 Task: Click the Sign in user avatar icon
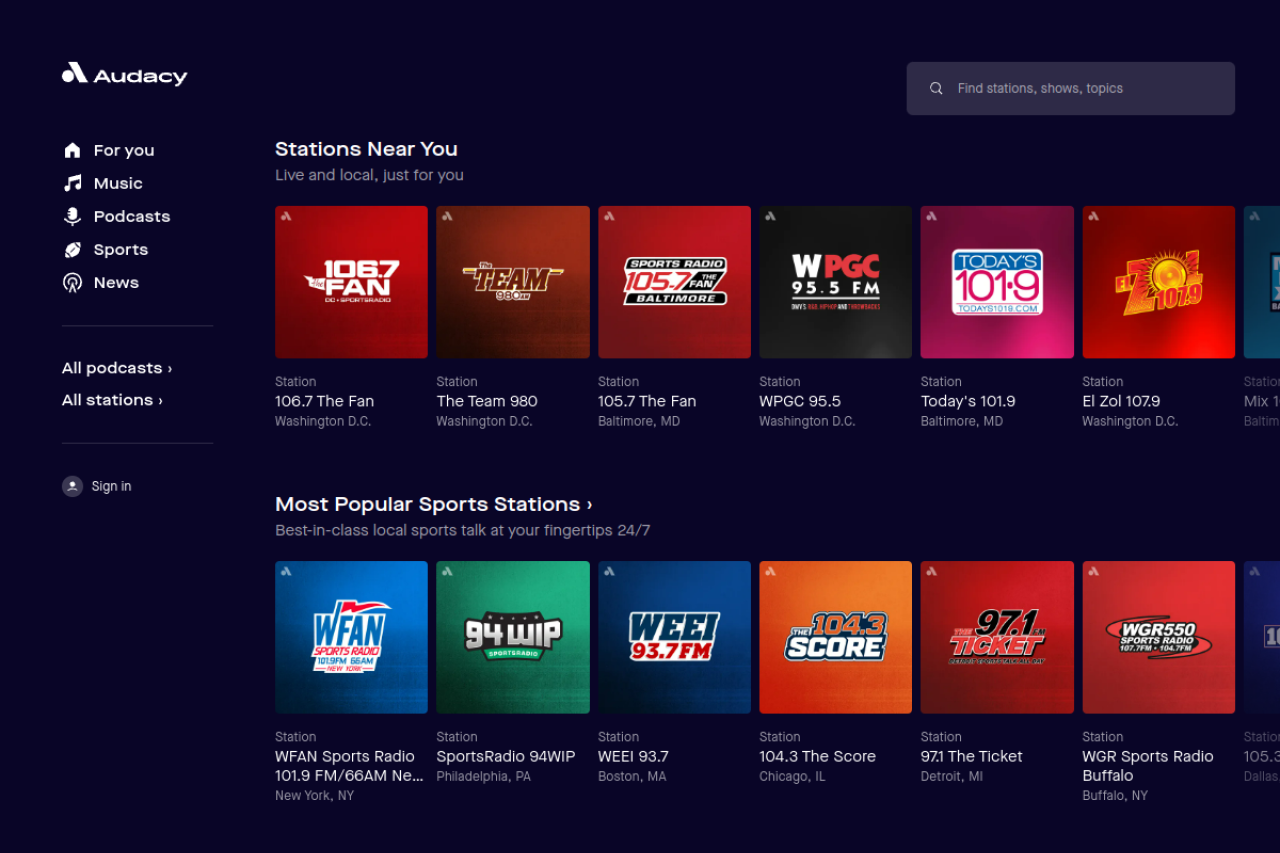point(72,486)
